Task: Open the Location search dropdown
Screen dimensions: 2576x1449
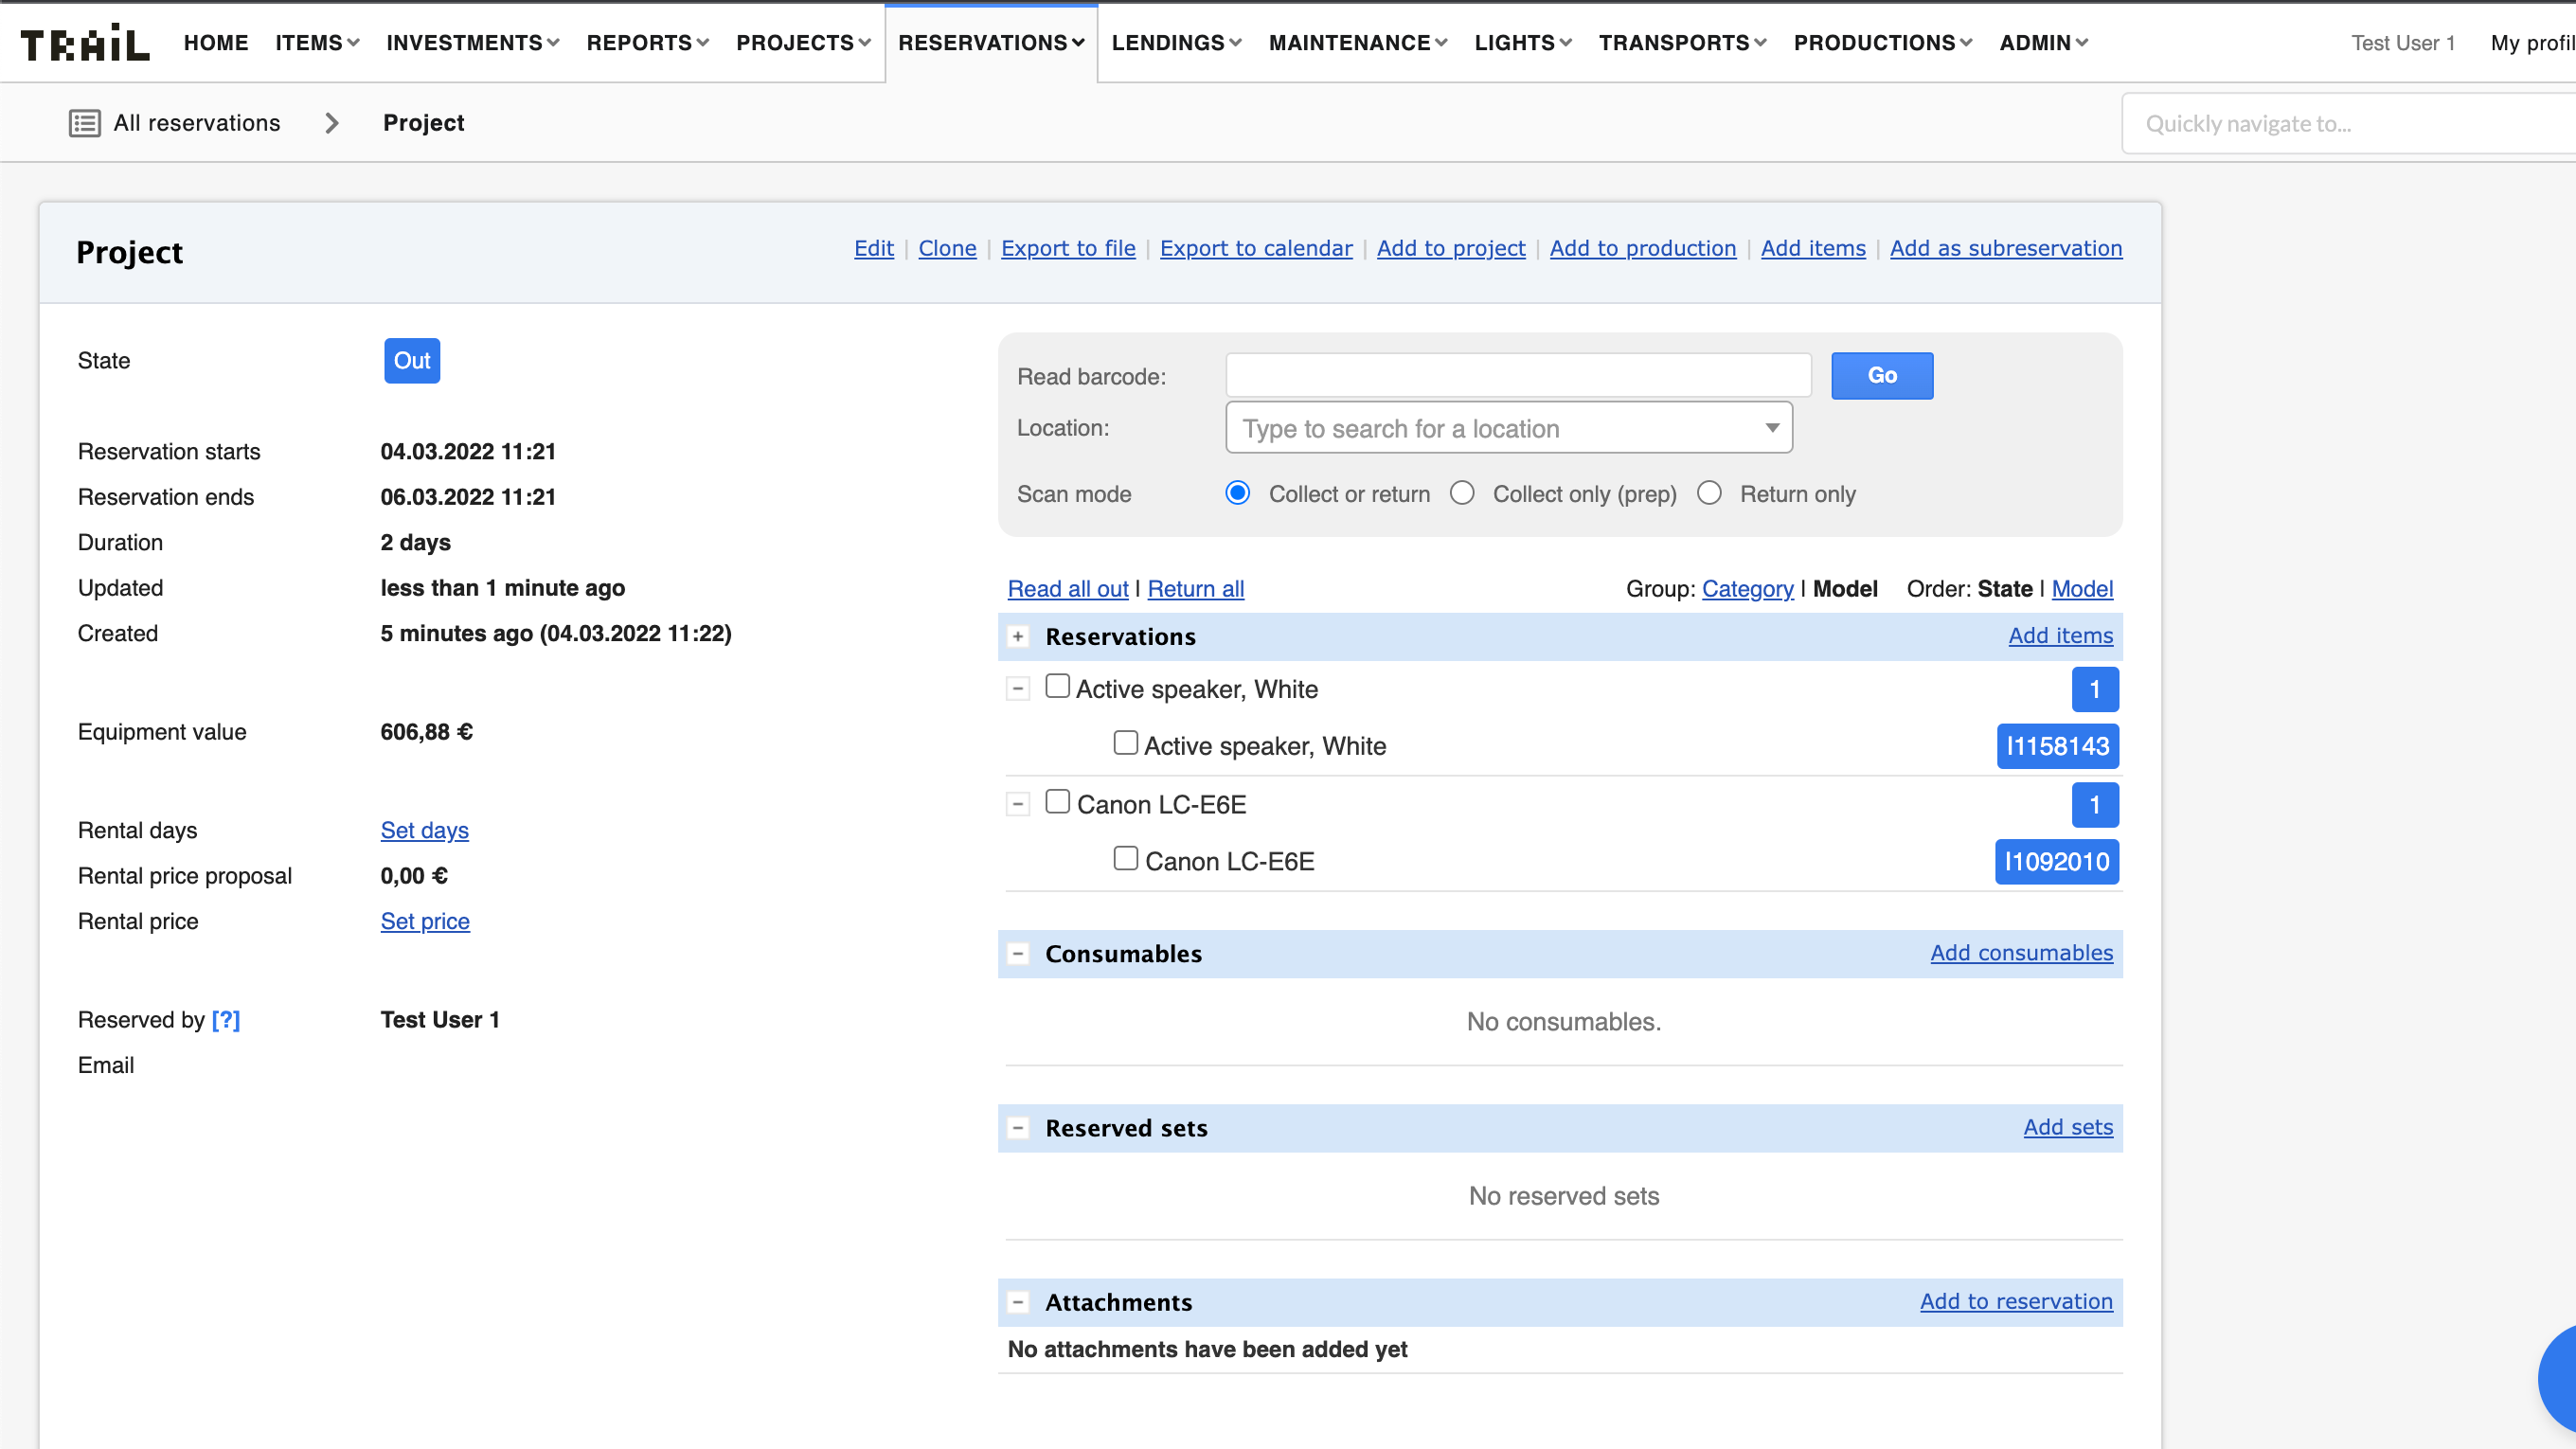Action: (1509, 428)
